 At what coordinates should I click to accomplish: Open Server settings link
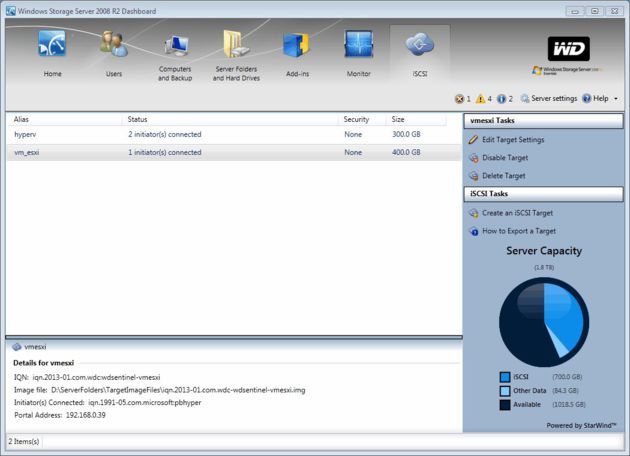click(x=554, y=98)
